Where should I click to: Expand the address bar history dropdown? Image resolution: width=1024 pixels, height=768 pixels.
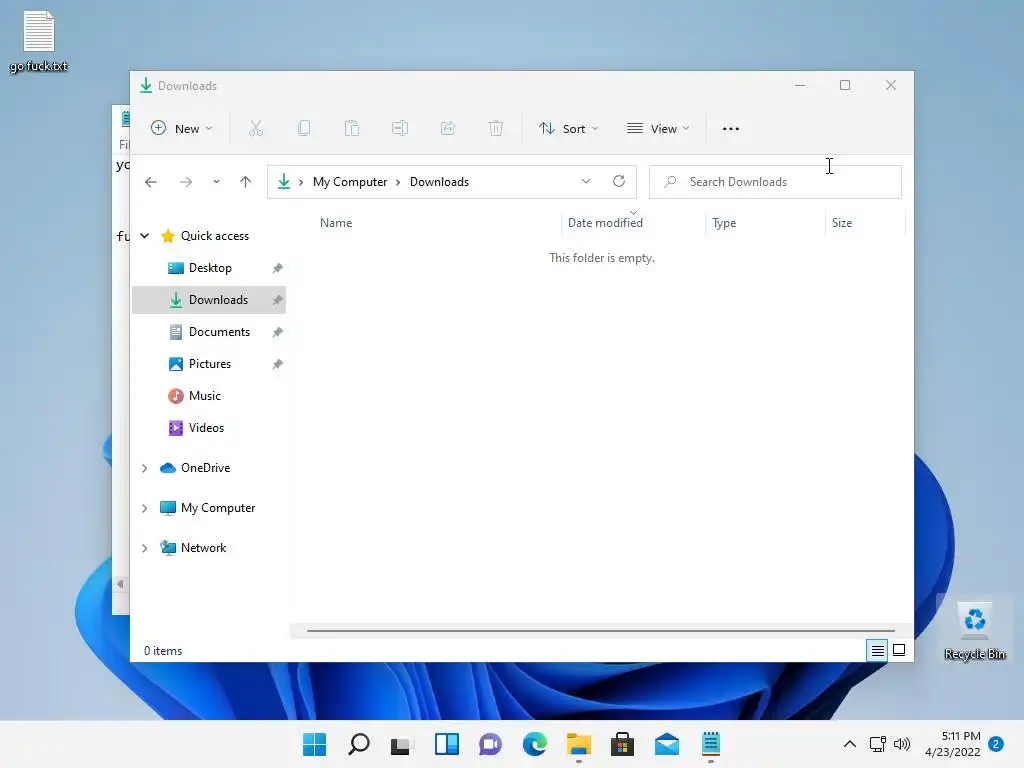click(x=586, y=182)
